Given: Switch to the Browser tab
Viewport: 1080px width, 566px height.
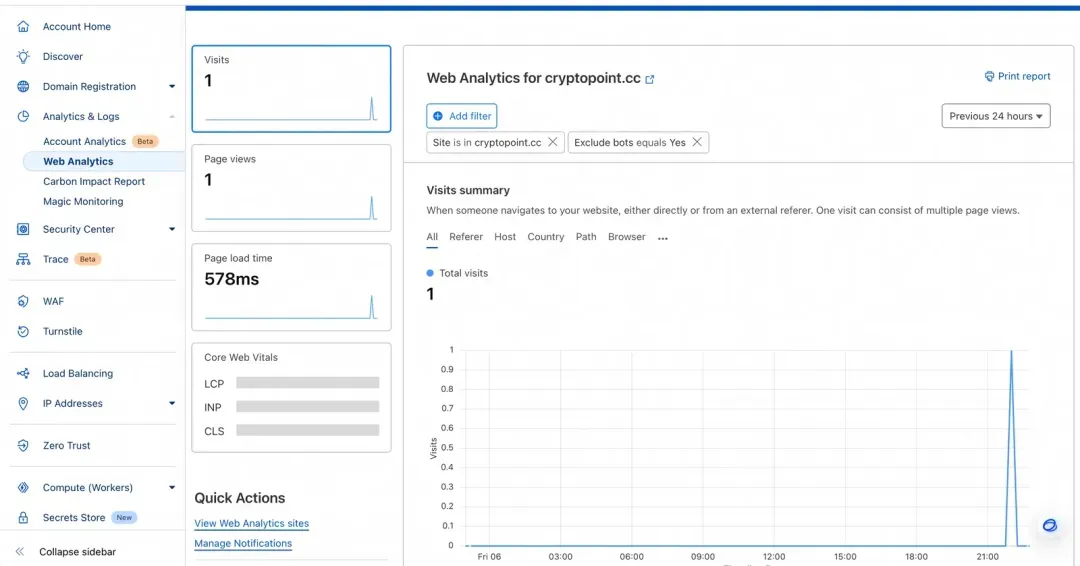Looking at the screenshot, I should point(627,237).
